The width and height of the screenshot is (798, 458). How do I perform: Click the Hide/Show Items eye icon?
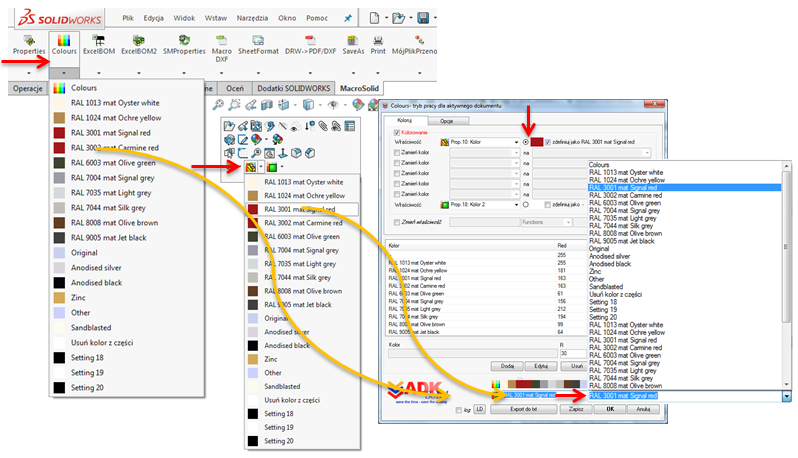tap(333, 105)
